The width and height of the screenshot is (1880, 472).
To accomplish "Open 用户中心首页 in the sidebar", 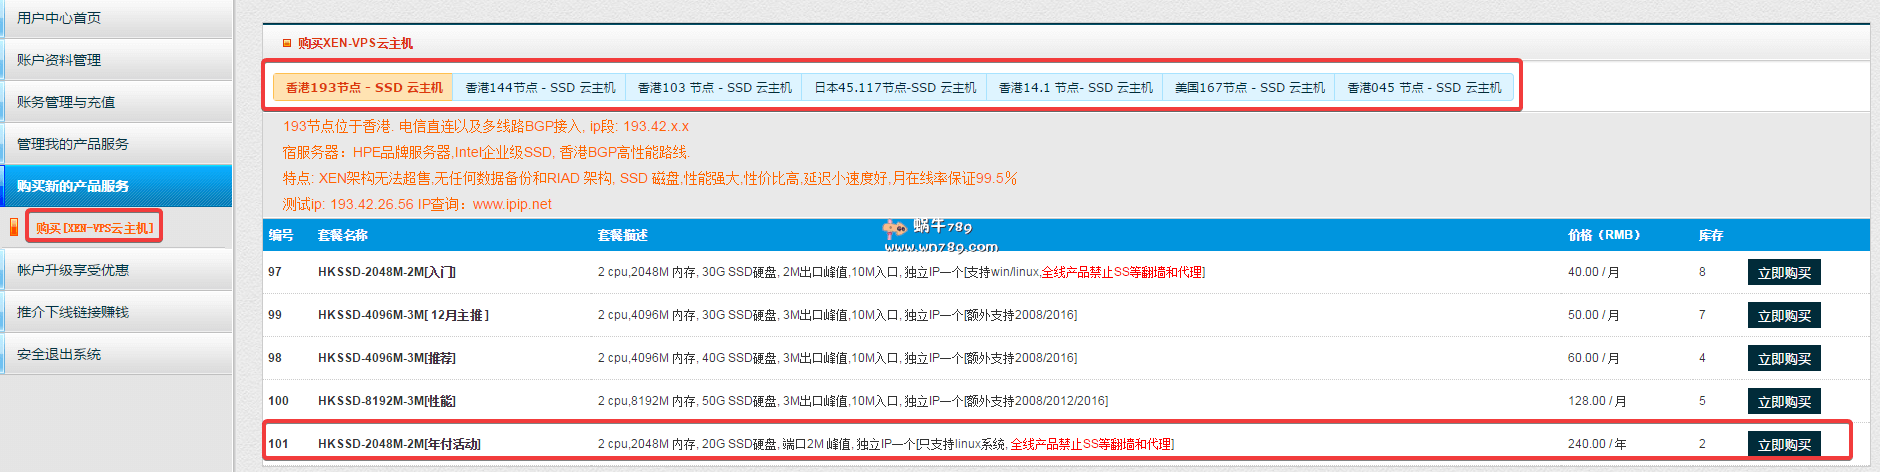I will tap(59, 18).
